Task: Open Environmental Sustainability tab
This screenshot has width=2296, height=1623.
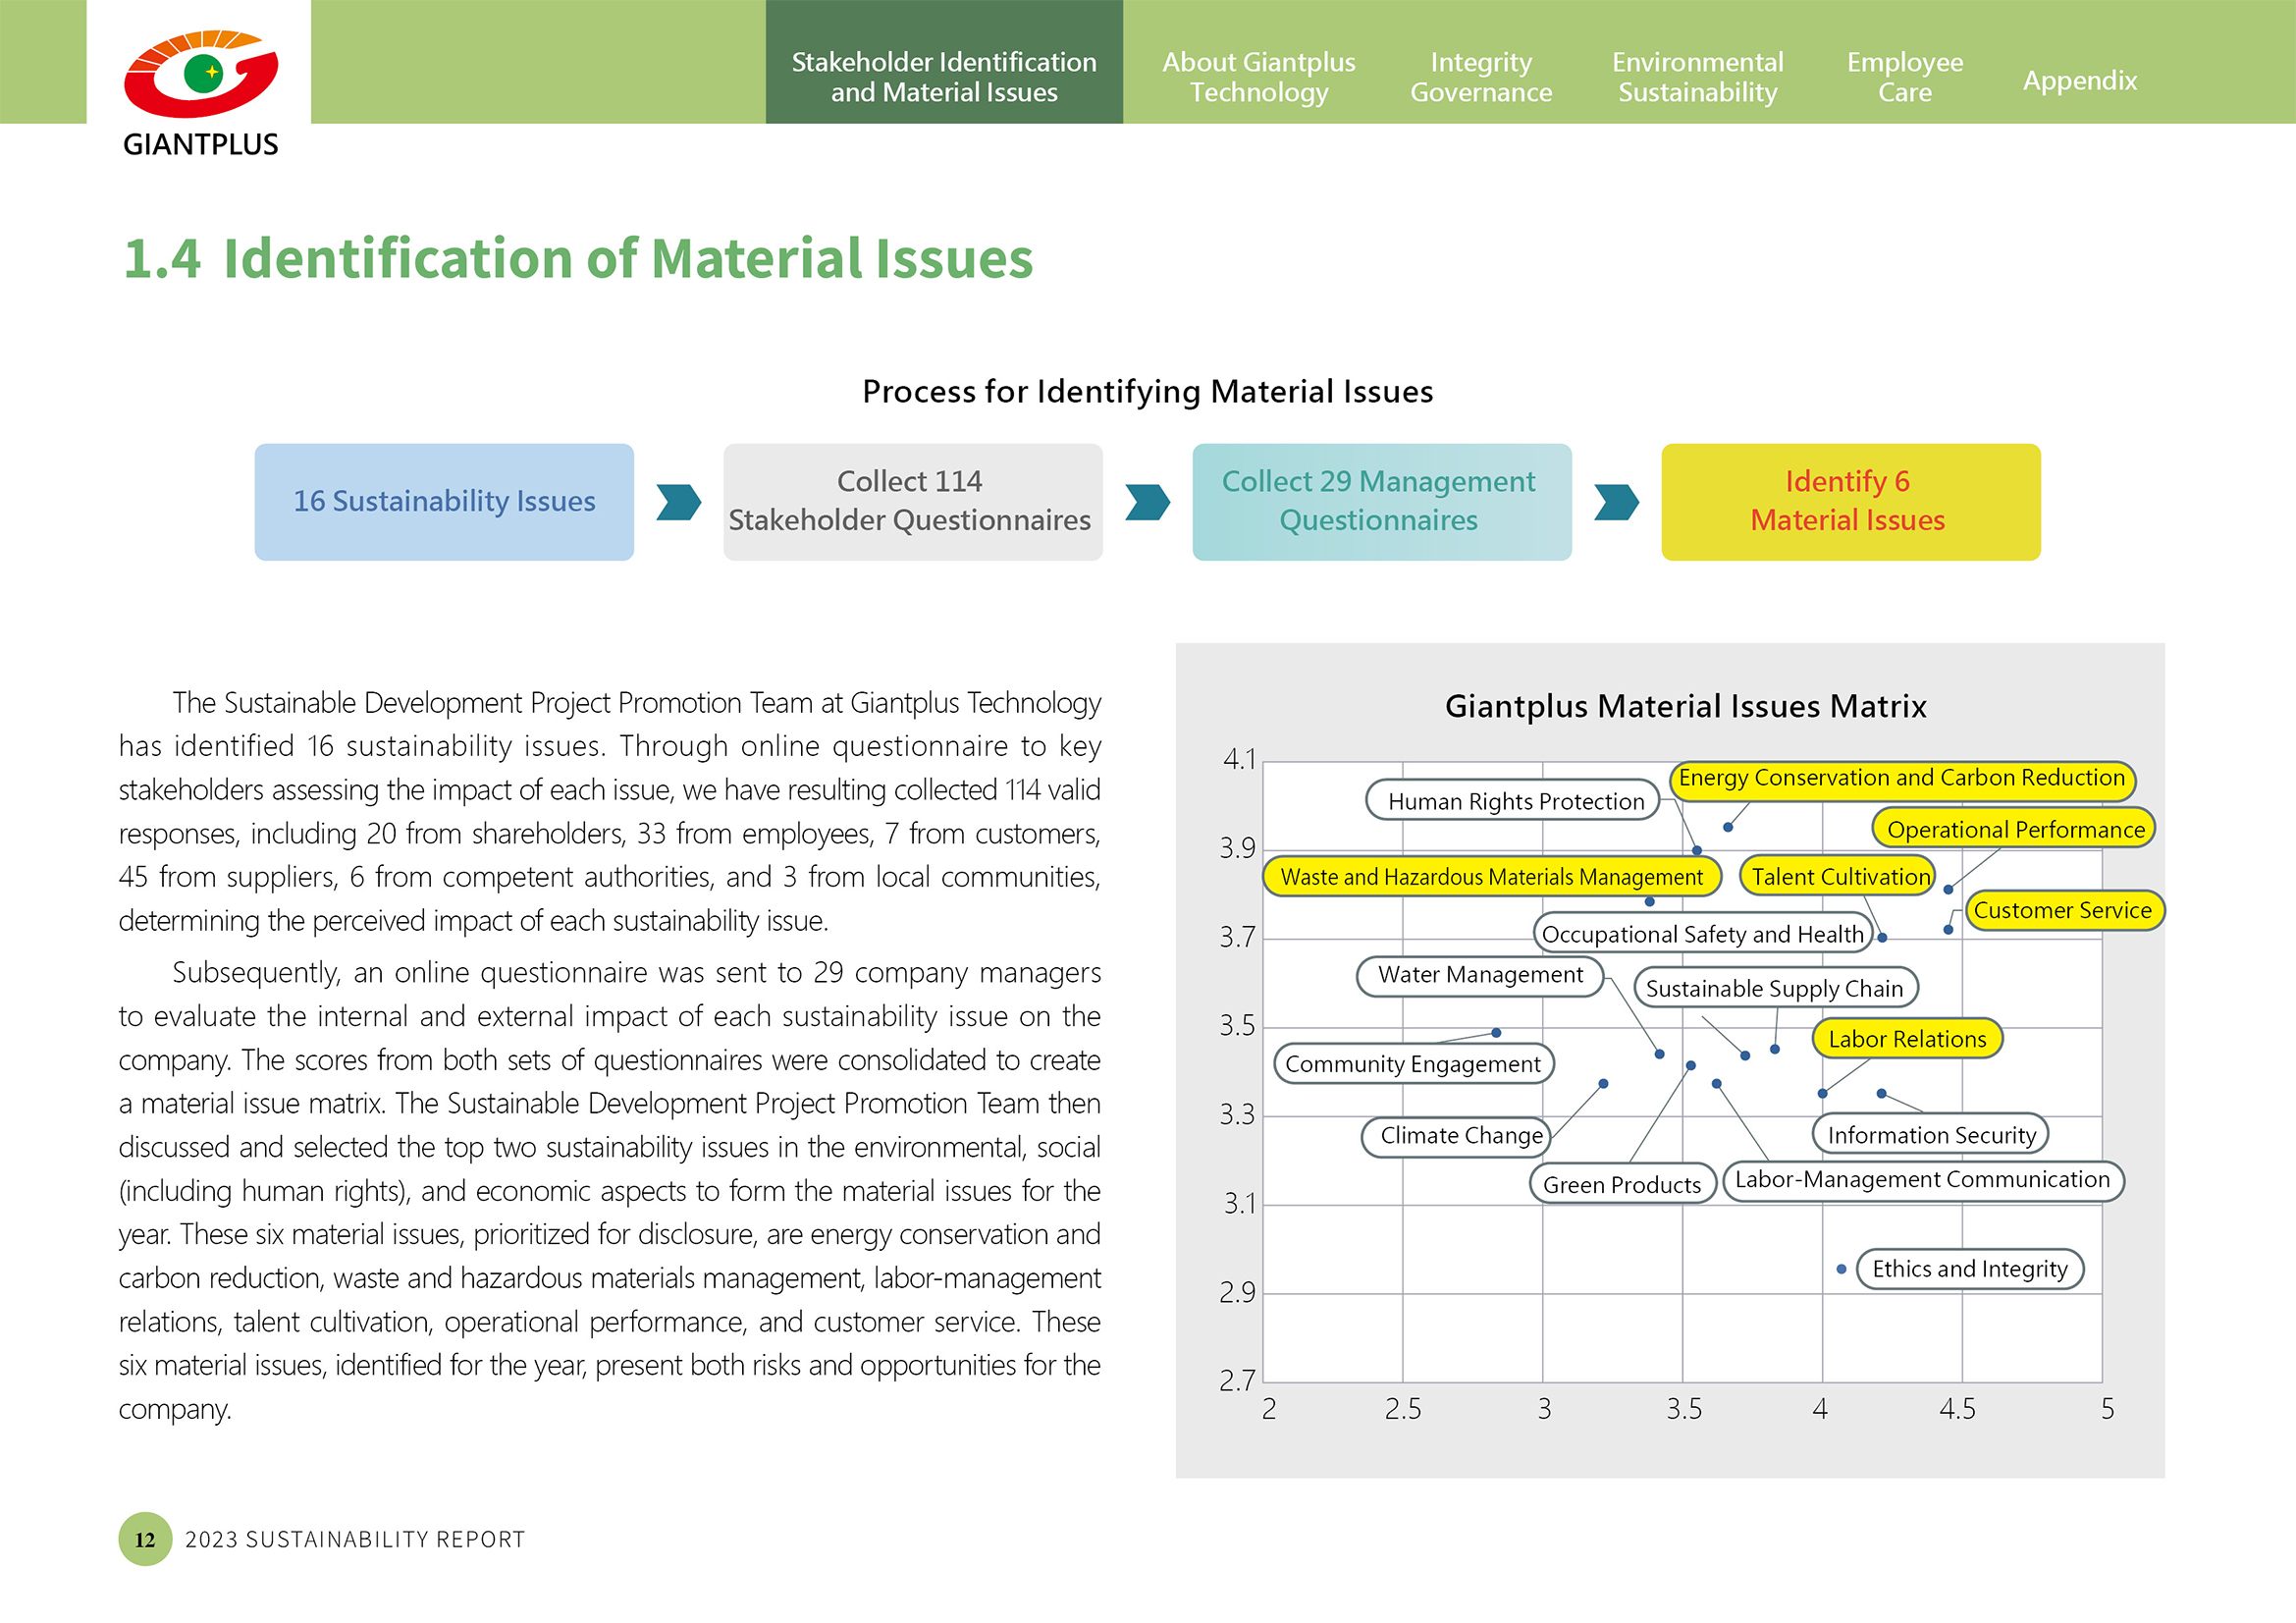Action: tap(1697, 77)
